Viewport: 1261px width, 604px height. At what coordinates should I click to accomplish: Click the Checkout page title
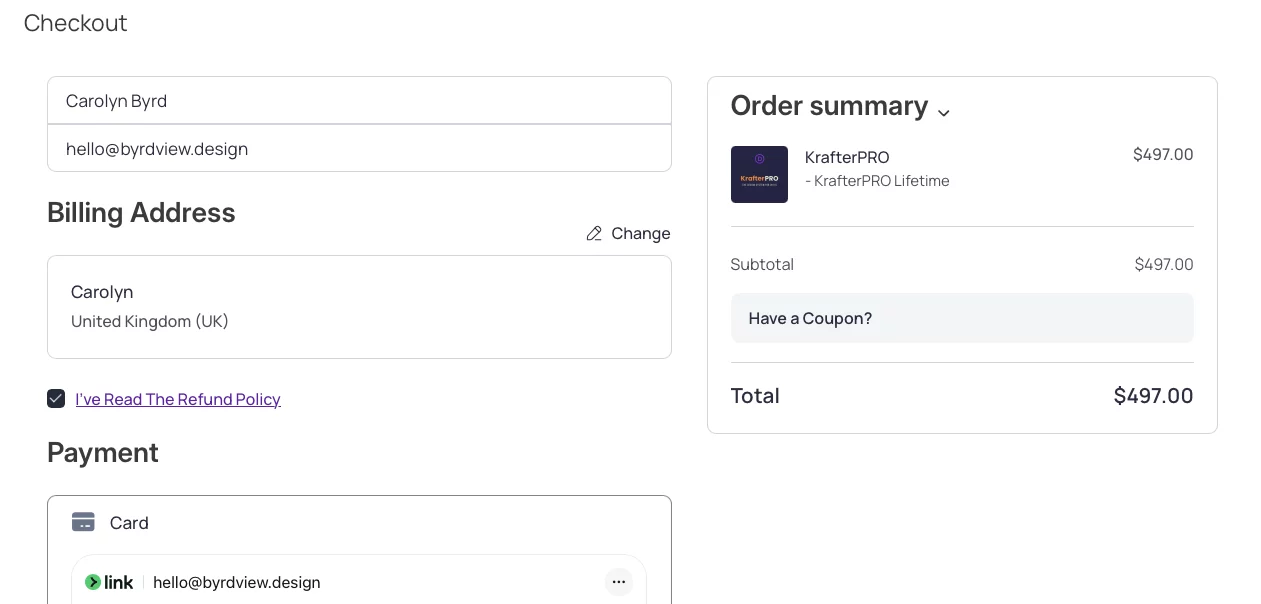tap(76, 22)
